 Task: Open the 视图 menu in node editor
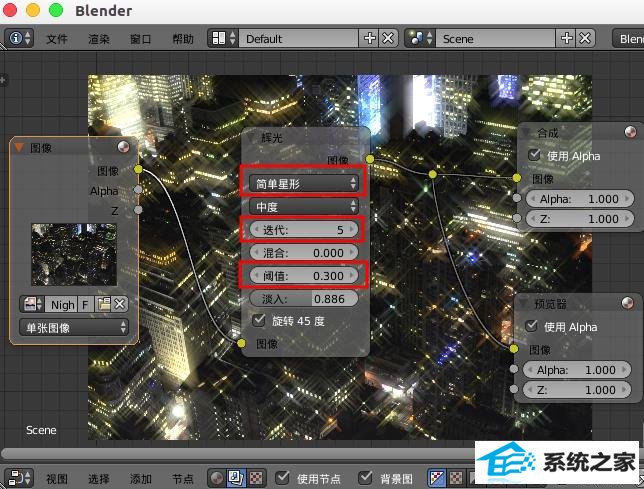pos(57,479)
